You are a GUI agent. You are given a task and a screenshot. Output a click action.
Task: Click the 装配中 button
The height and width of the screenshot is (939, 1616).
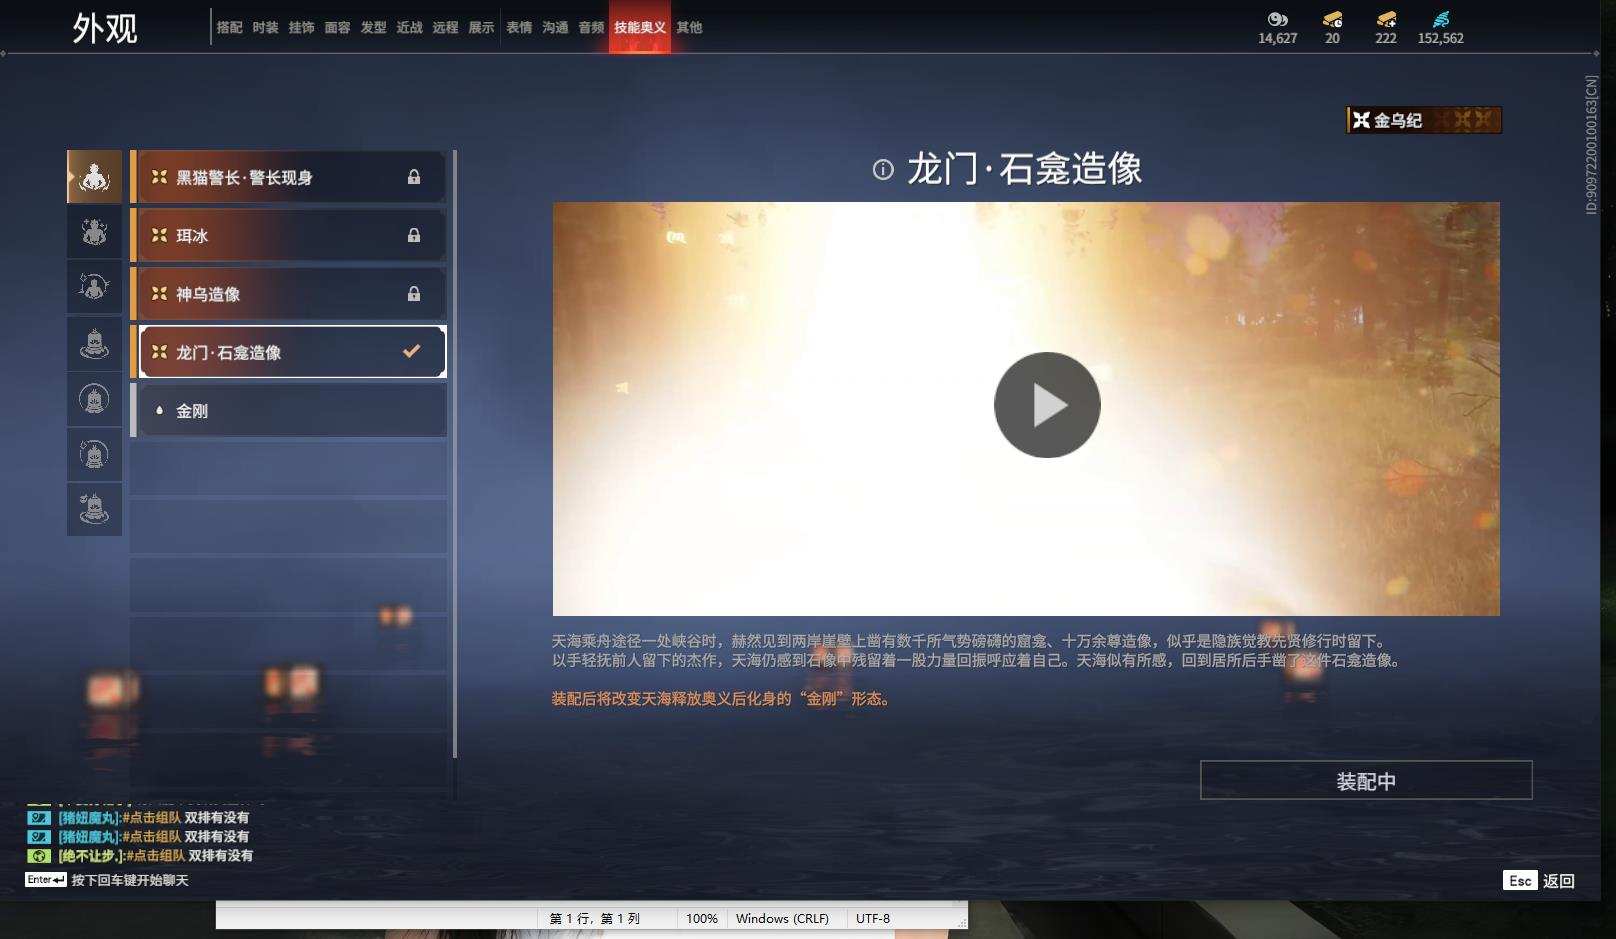coord(1366,780)
